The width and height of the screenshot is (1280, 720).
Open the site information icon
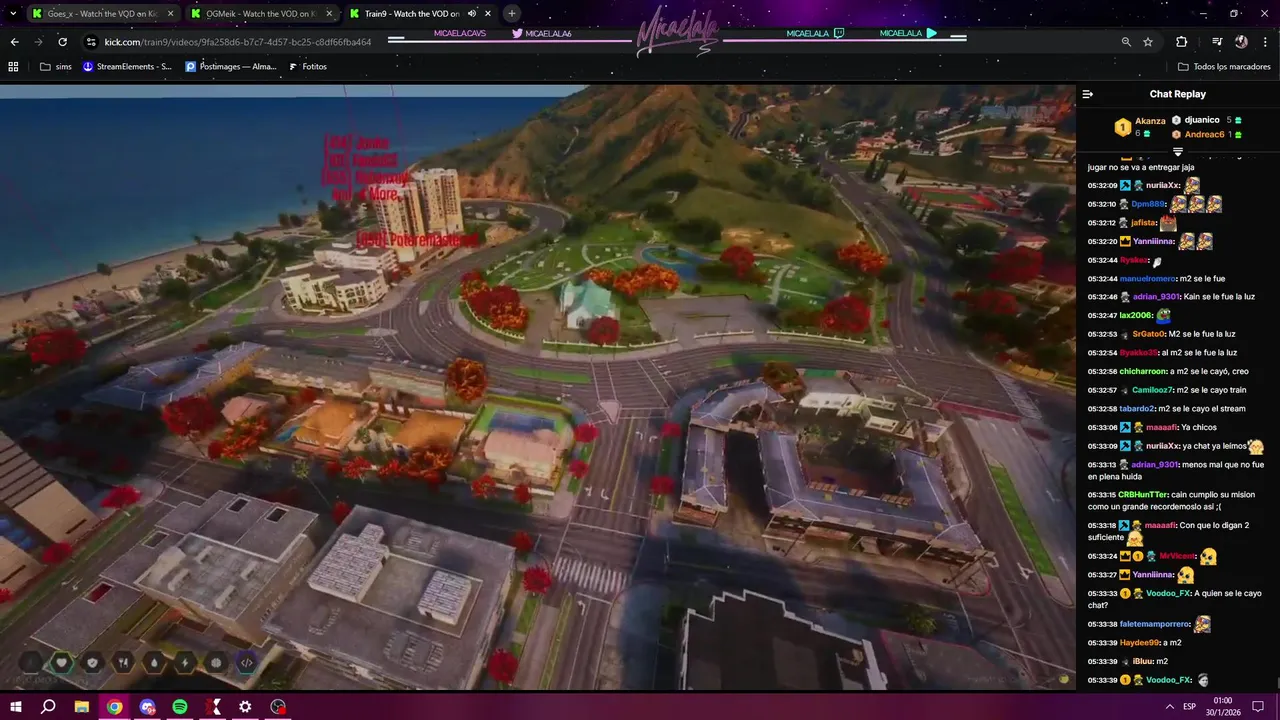click(x=91, y=42)
